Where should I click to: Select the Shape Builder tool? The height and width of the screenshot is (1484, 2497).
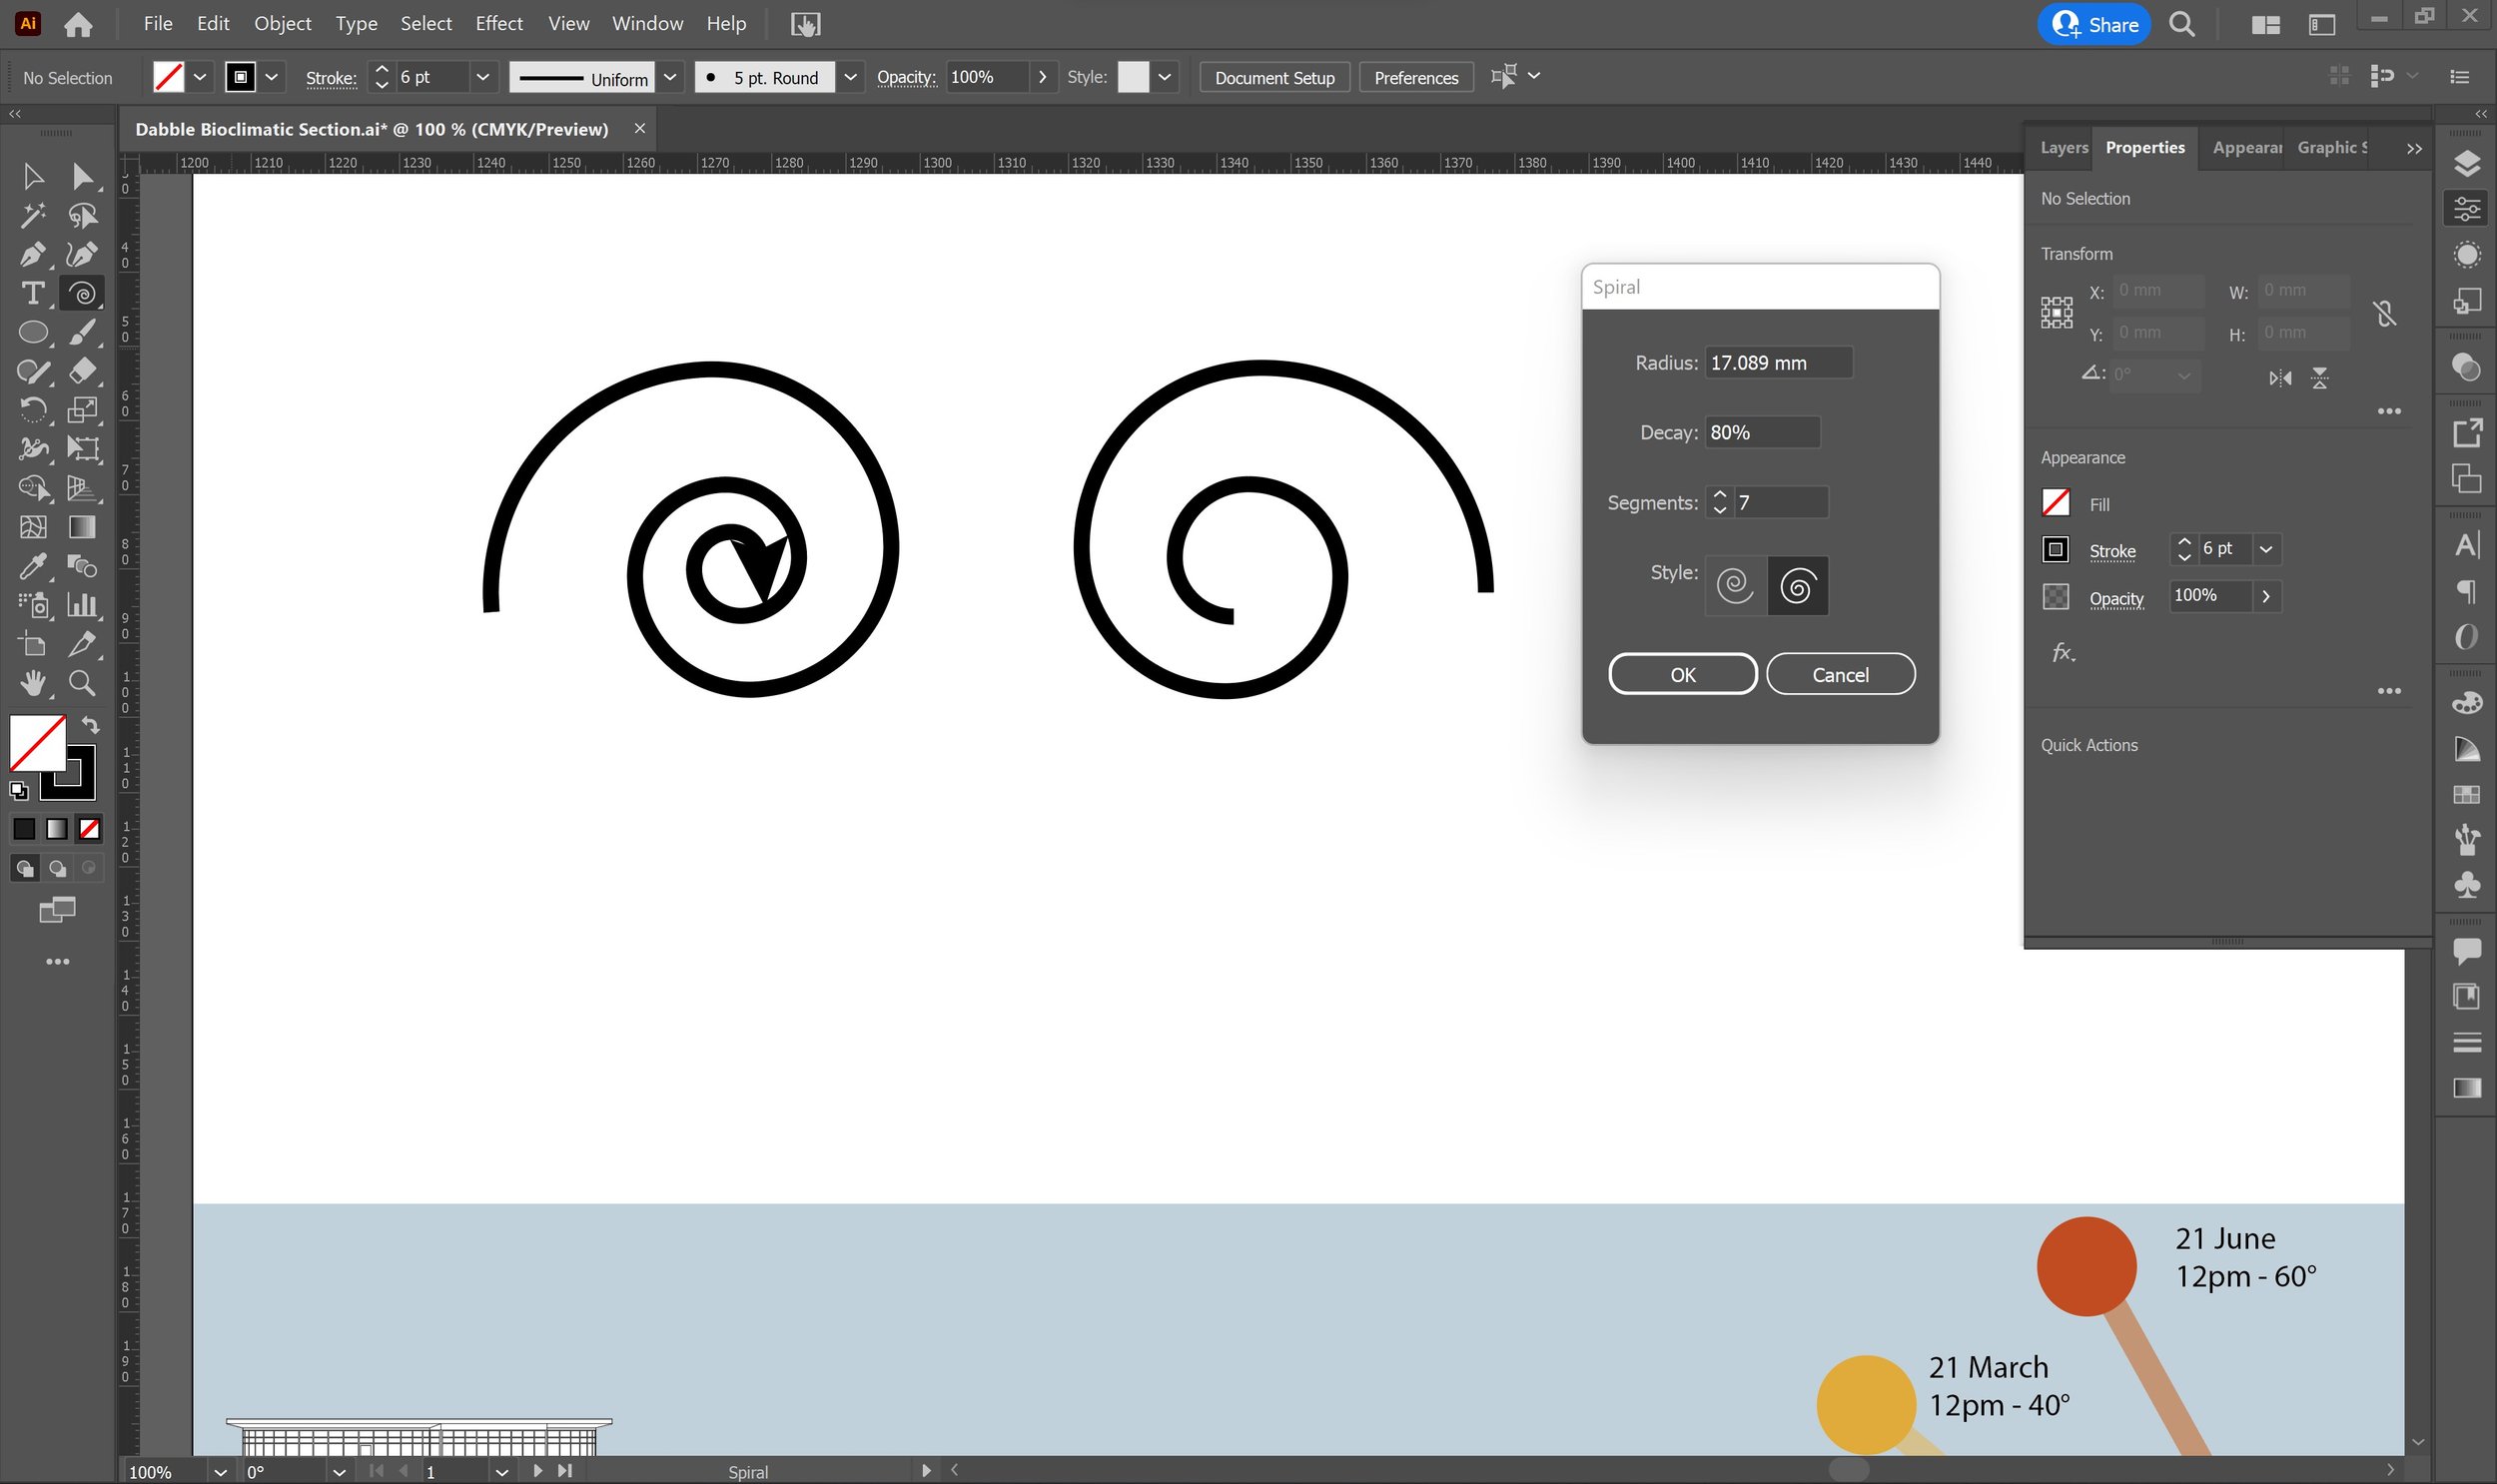click(33, 488)
